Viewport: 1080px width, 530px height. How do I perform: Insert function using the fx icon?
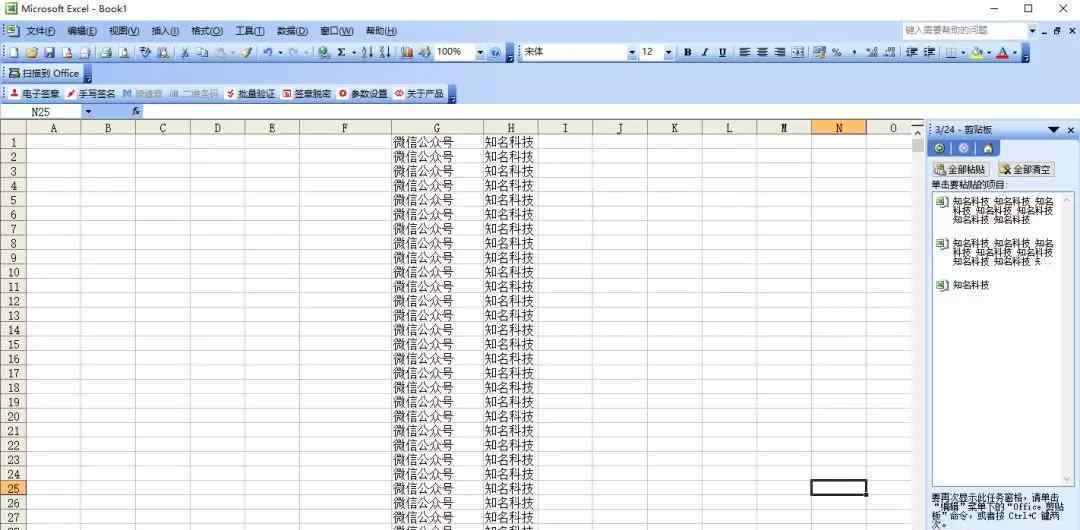(136, 111)
